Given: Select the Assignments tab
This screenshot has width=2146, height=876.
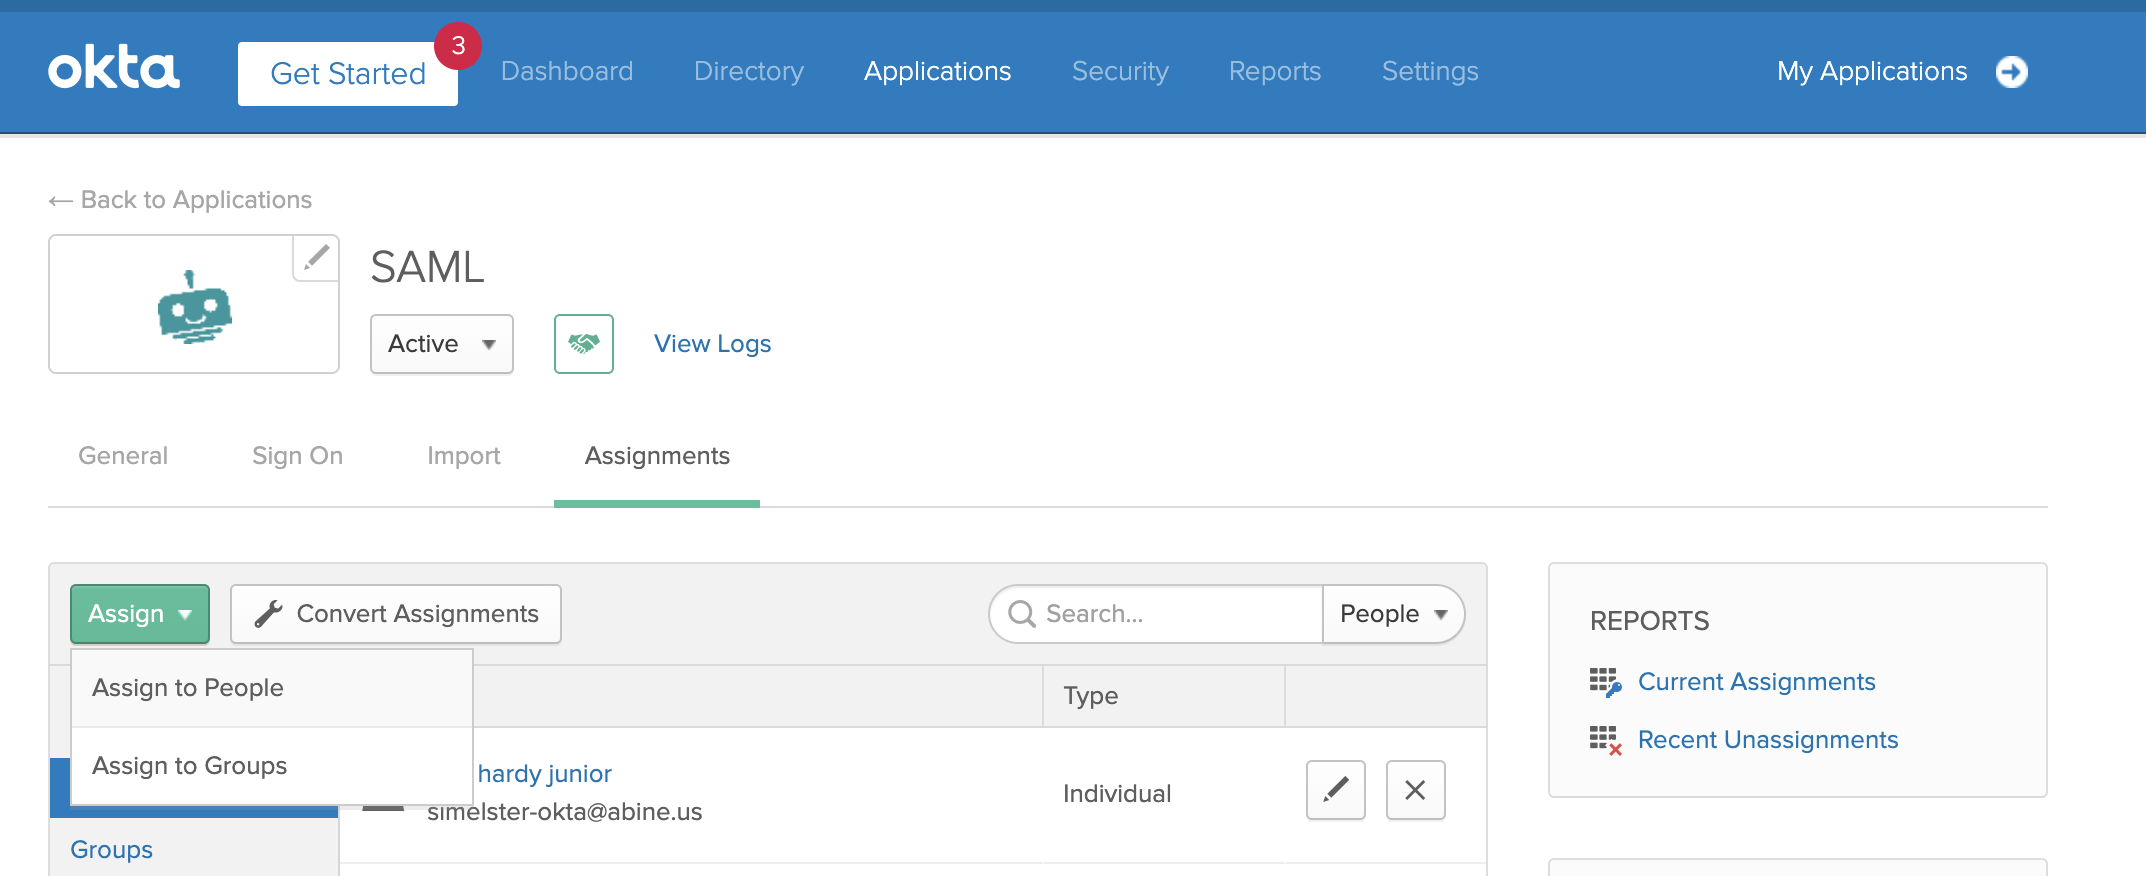Looking at the screenshot, I should pos(657,456).
